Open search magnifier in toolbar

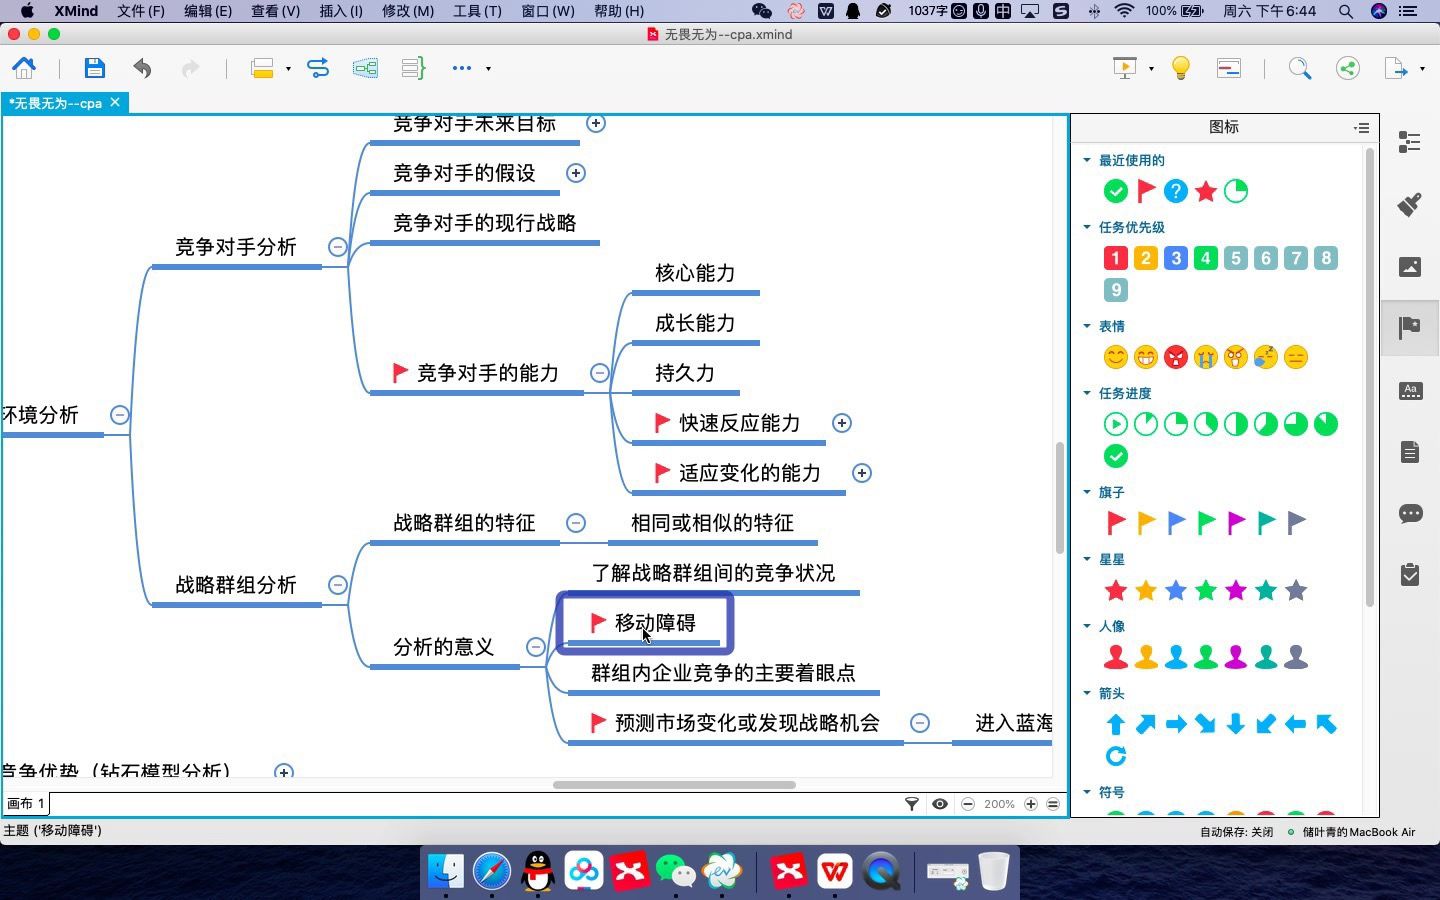pos(1299,68)
